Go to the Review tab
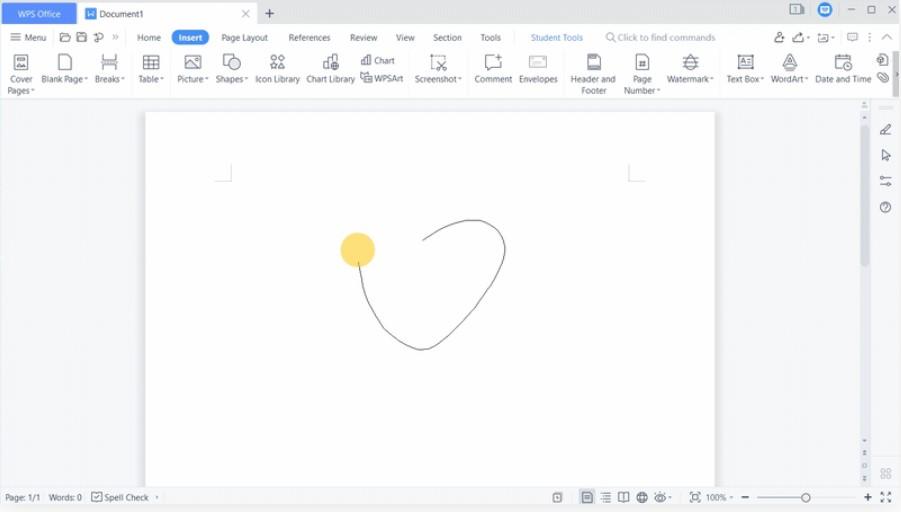This screenshot has height=512, width=901. pyautogui.click(x=364, y=37)
